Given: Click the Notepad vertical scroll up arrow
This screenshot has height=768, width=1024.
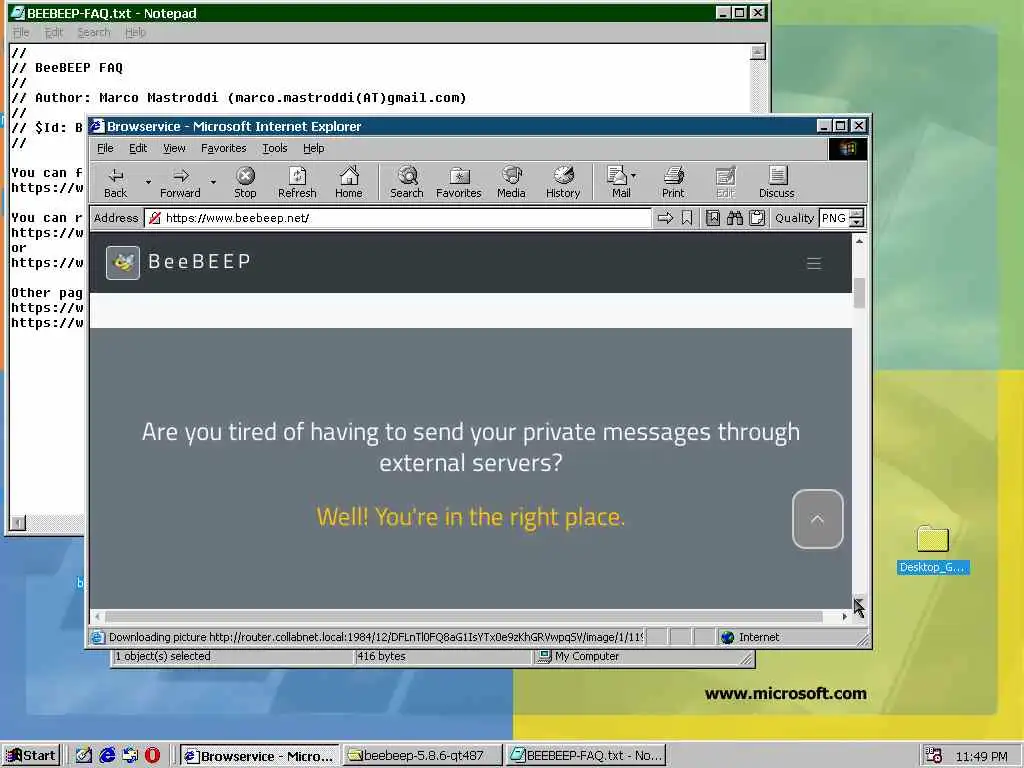Looking at the screenshot, I should [758, 52].
